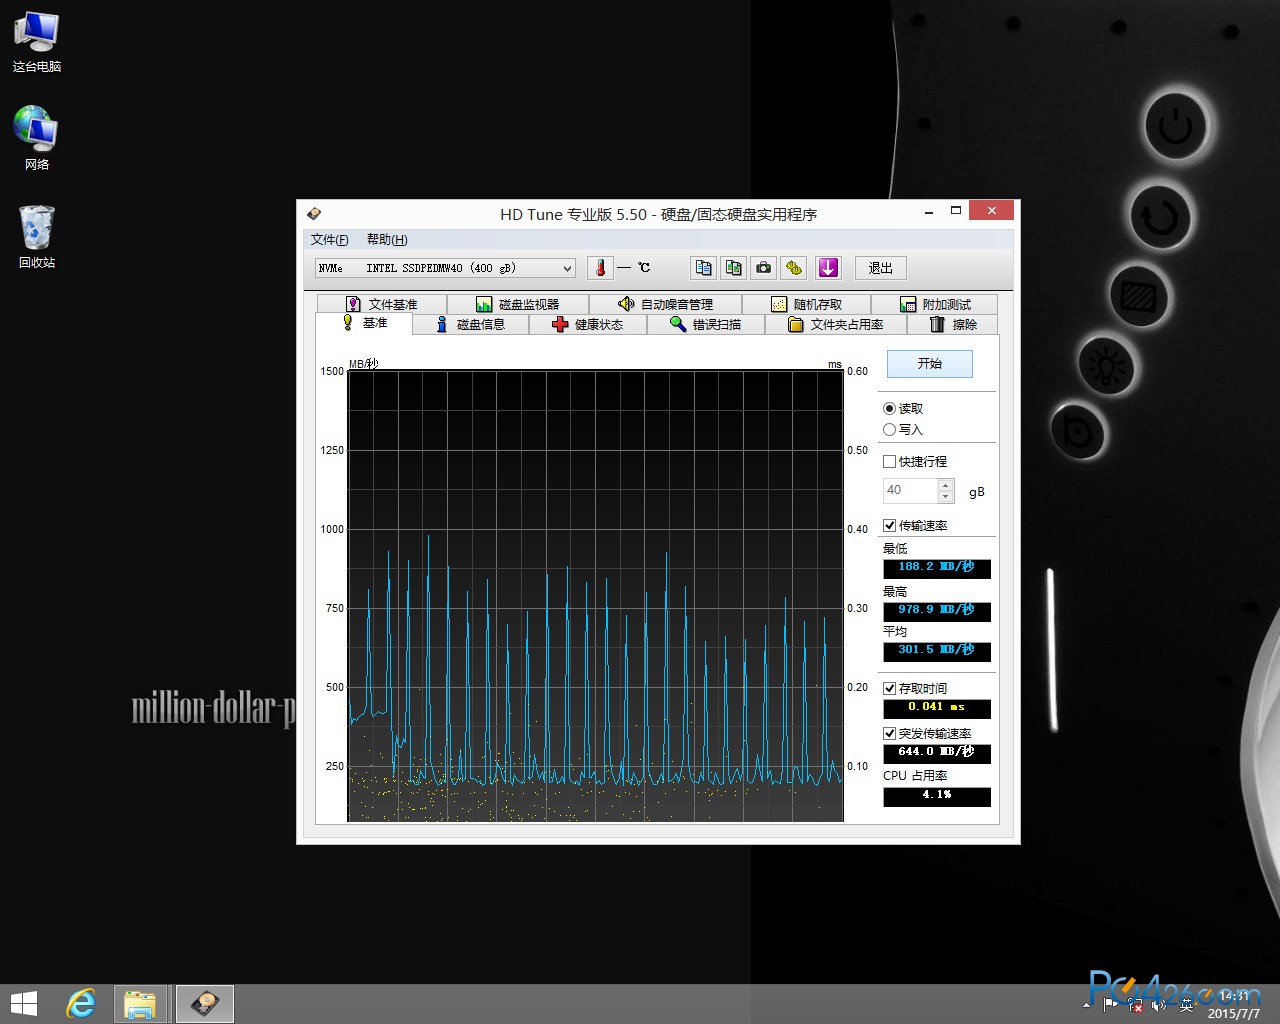This screenshot has width=1280, height=1024.
Task: Open the 磁盘监视器 tab
Action: pos(518,304)
